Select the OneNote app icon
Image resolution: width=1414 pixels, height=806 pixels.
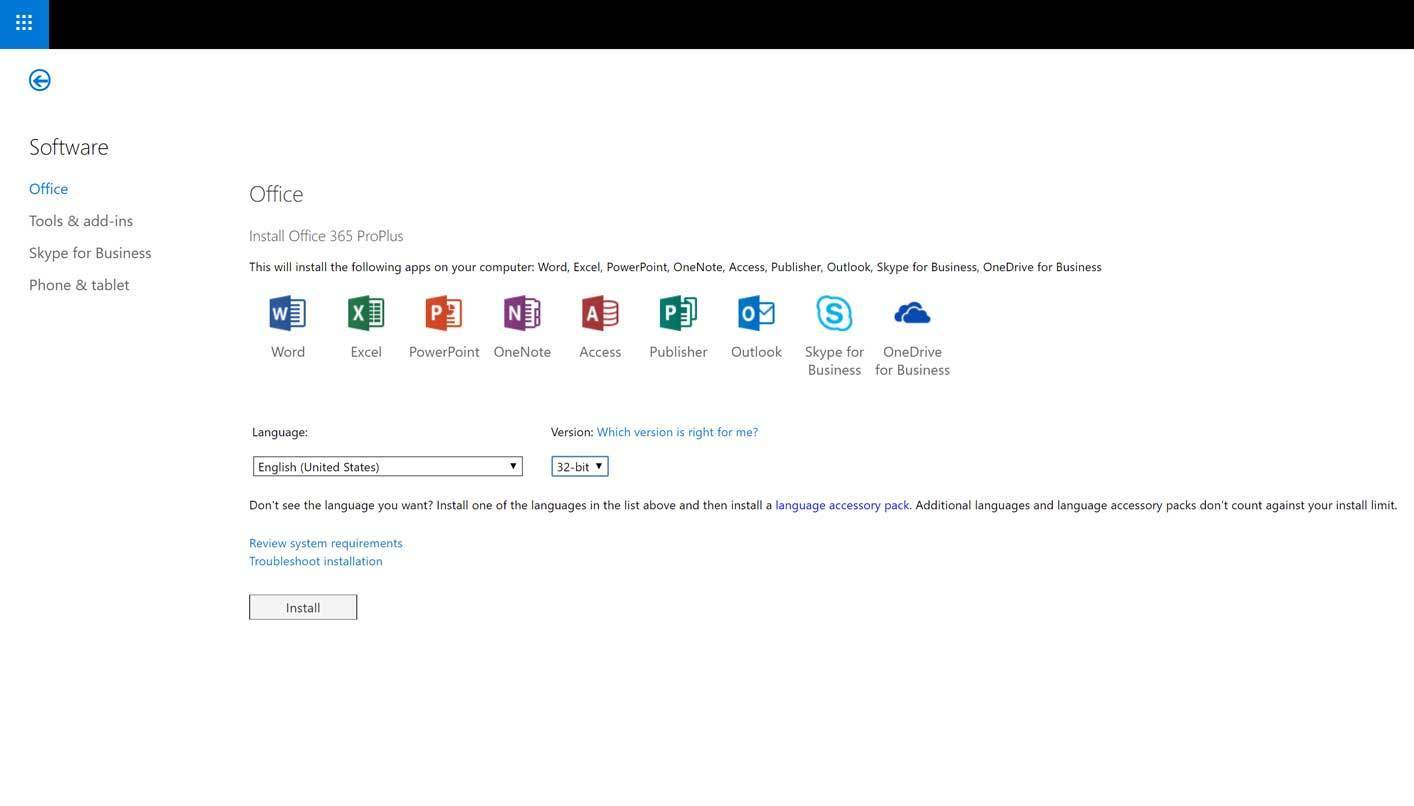(522, 312)
